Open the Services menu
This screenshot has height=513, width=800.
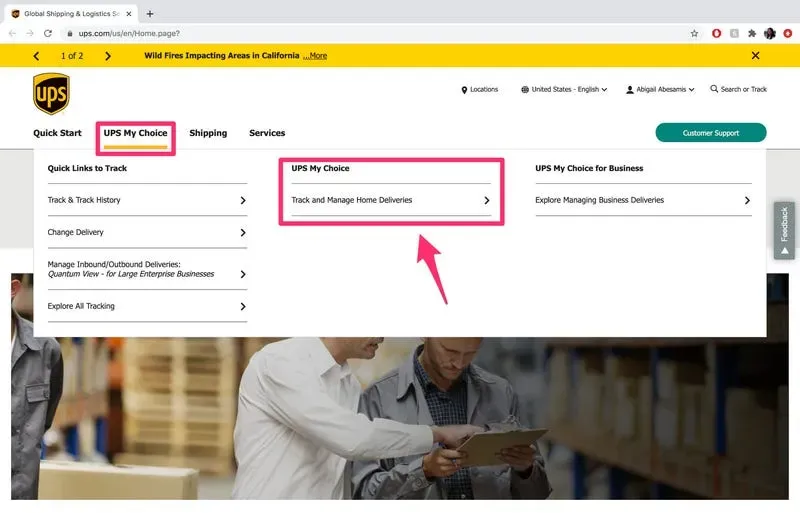coord(267,133)
